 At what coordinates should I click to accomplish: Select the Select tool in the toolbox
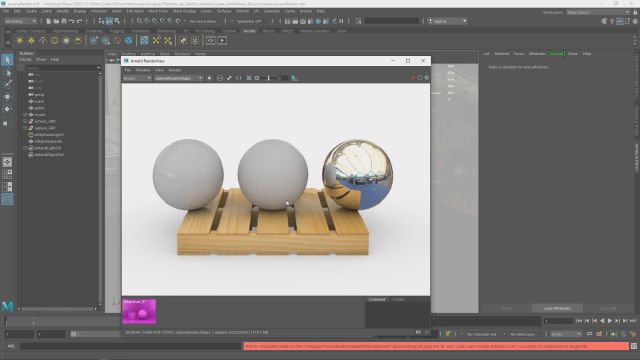[x=7, y=60]
